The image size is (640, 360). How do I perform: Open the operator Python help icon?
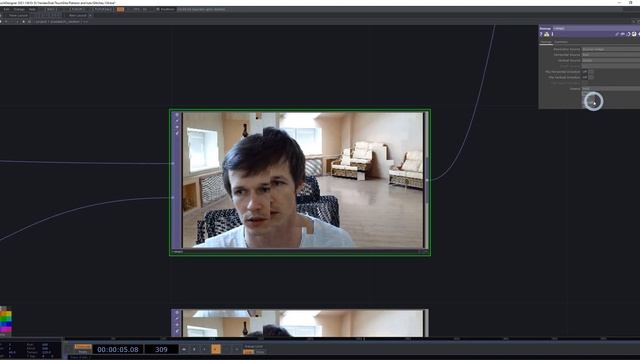point(547,34)
